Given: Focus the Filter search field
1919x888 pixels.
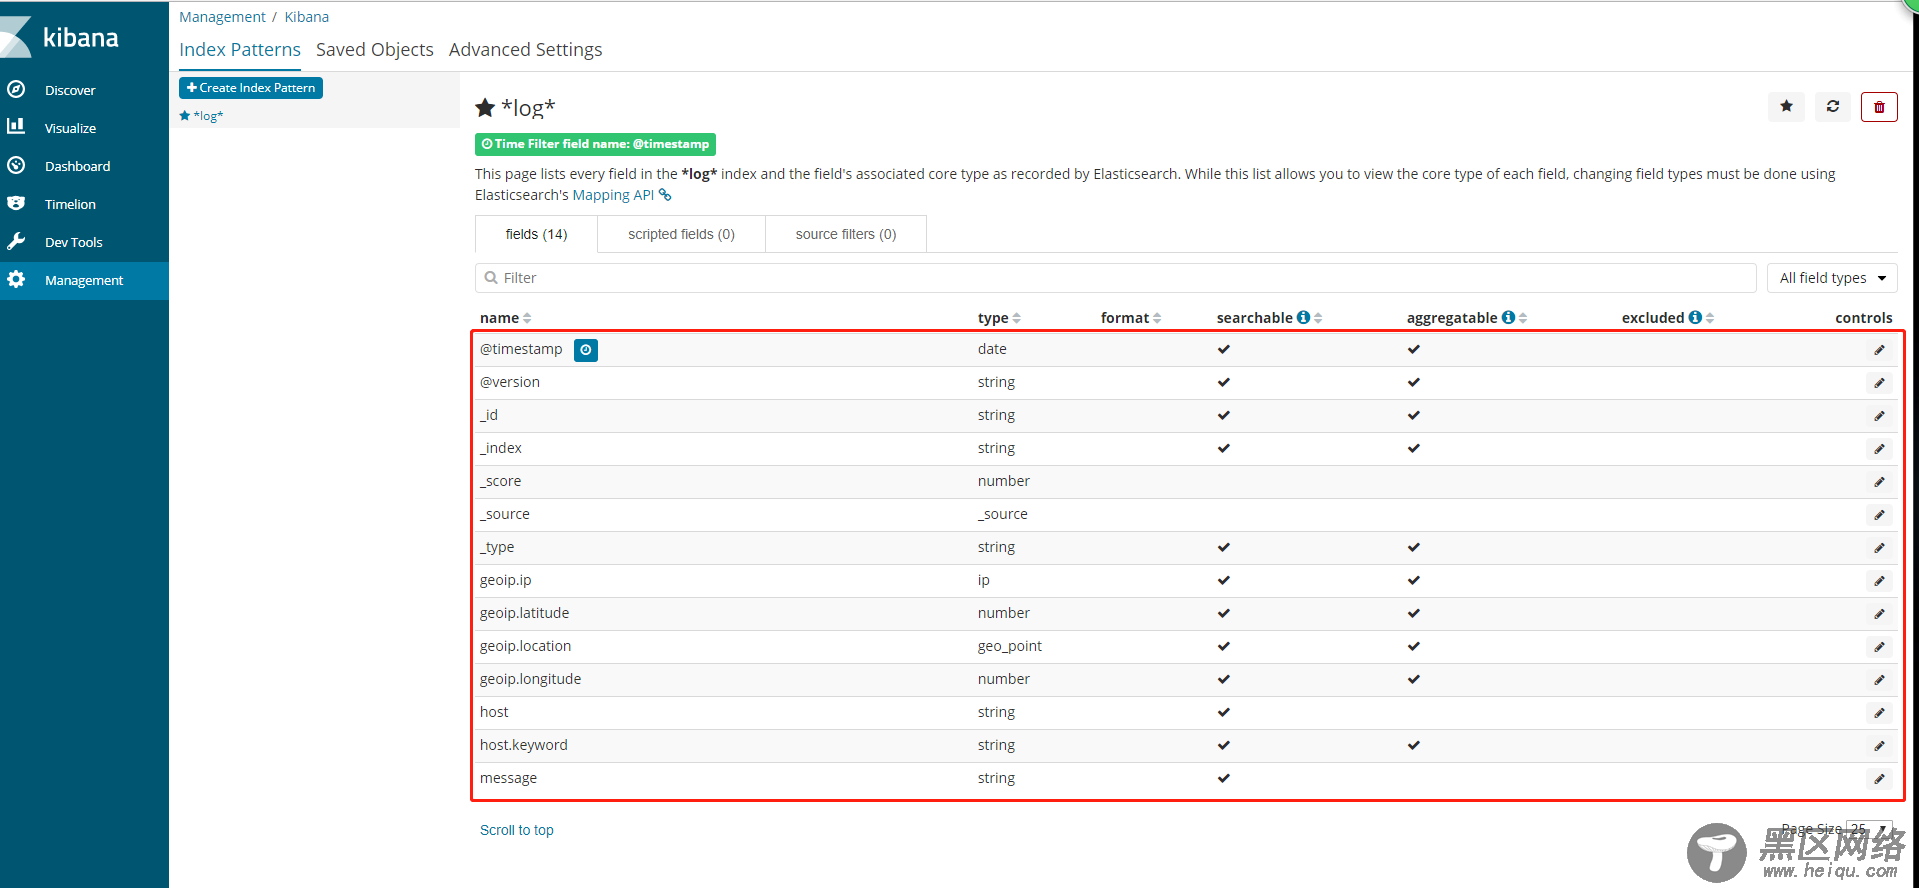Looking at the screenshot, I should (1115, 278).
